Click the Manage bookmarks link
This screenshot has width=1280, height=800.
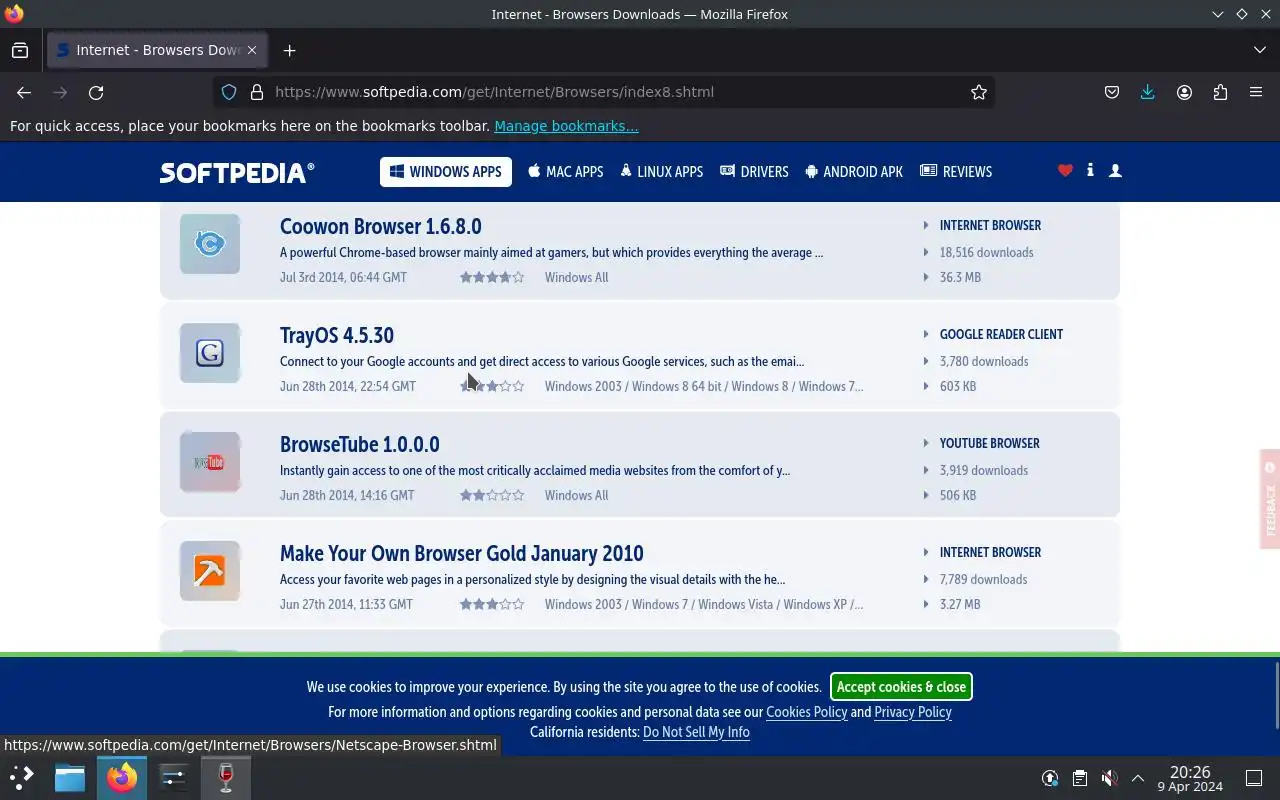click(566, 126)
